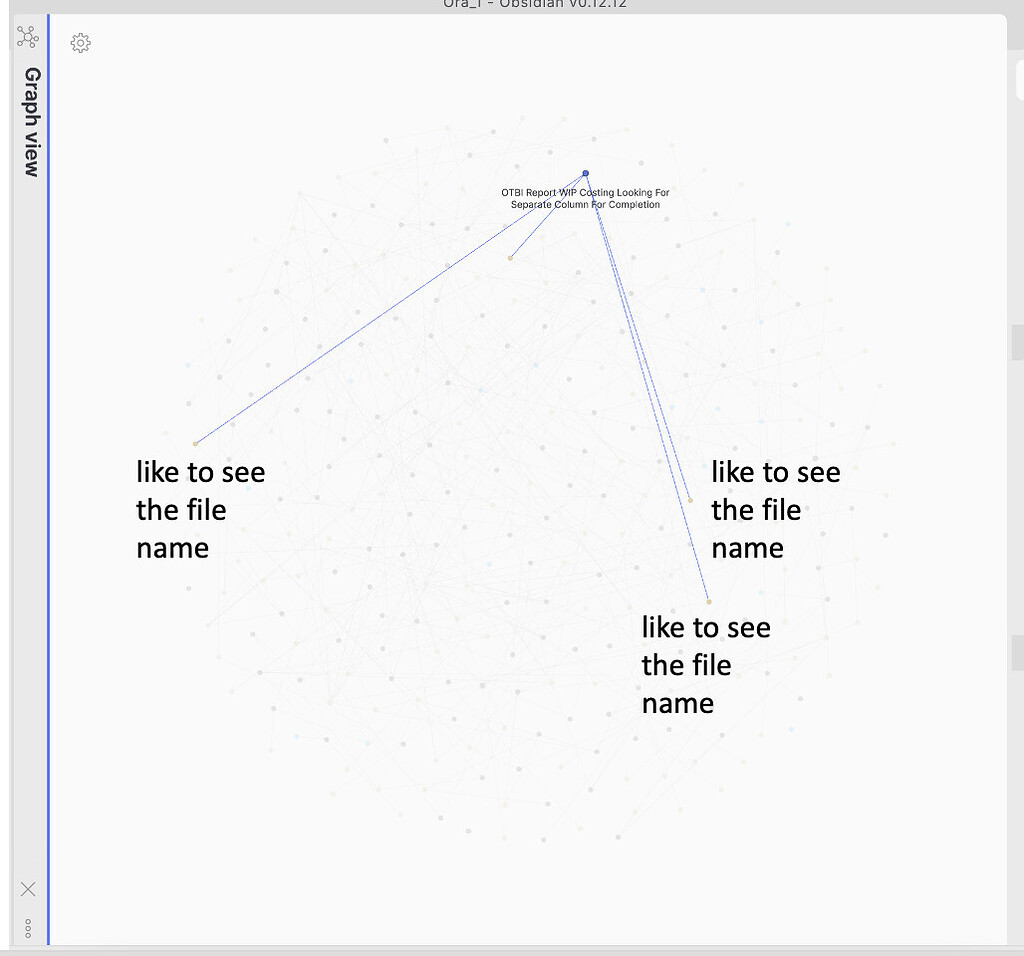Close the Graph view pane with the X
This screenshot has width=1024, height=956.
(x=28, y=889)
